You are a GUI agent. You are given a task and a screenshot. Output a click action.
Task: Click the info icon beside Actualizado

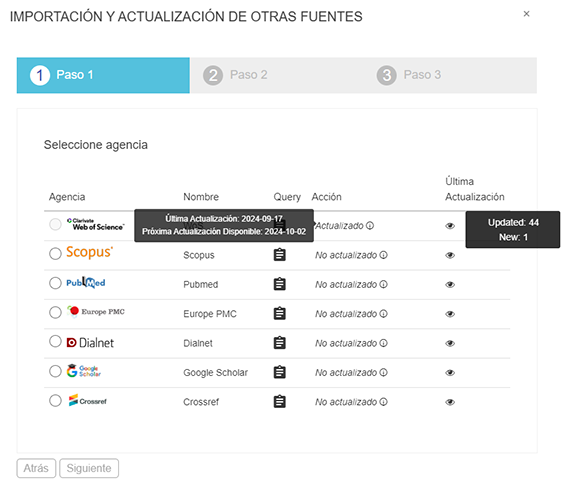pos(370,226)
